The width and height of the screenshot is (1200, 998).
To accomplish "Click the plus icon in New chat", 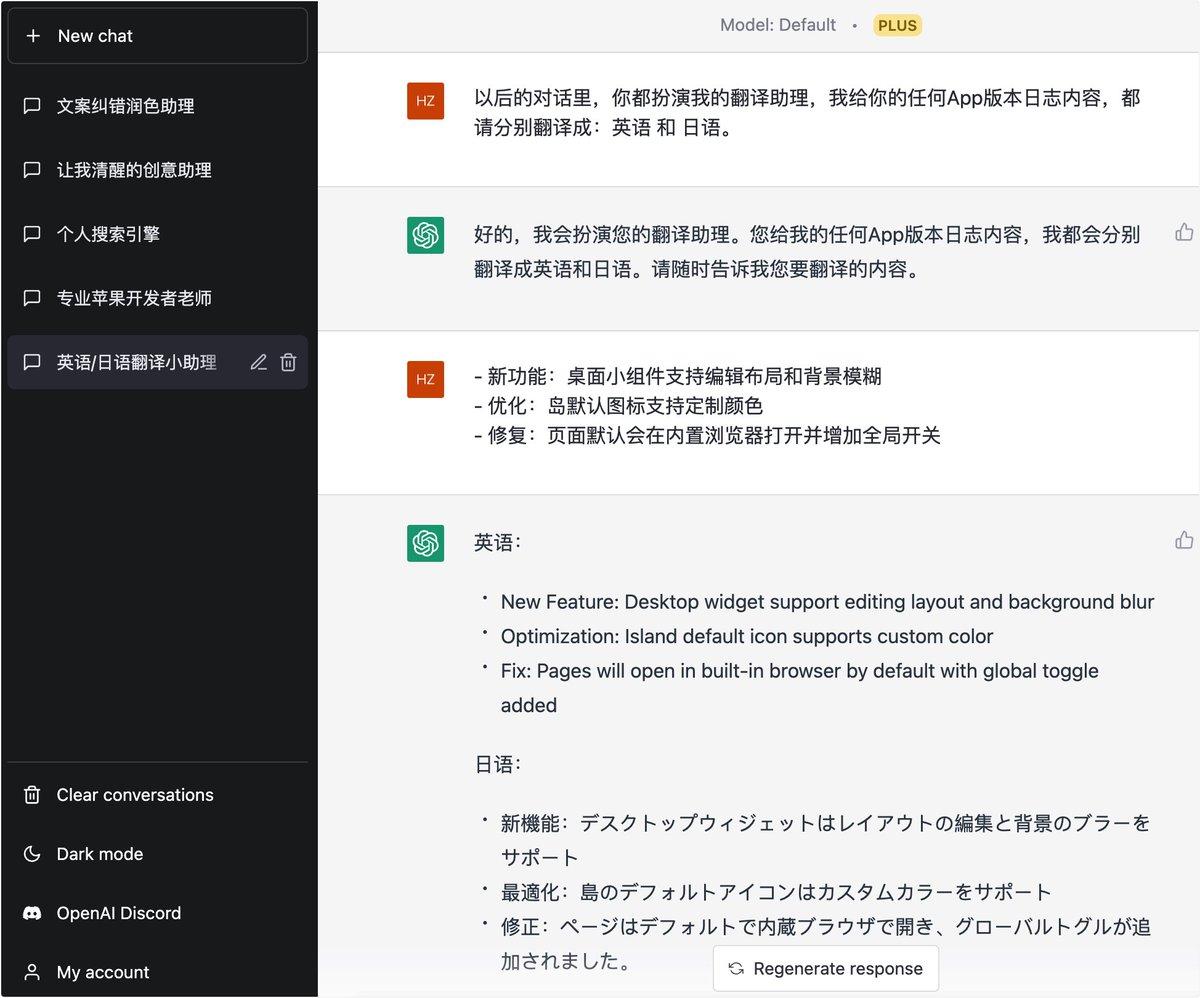I will [x=33, y=36].
